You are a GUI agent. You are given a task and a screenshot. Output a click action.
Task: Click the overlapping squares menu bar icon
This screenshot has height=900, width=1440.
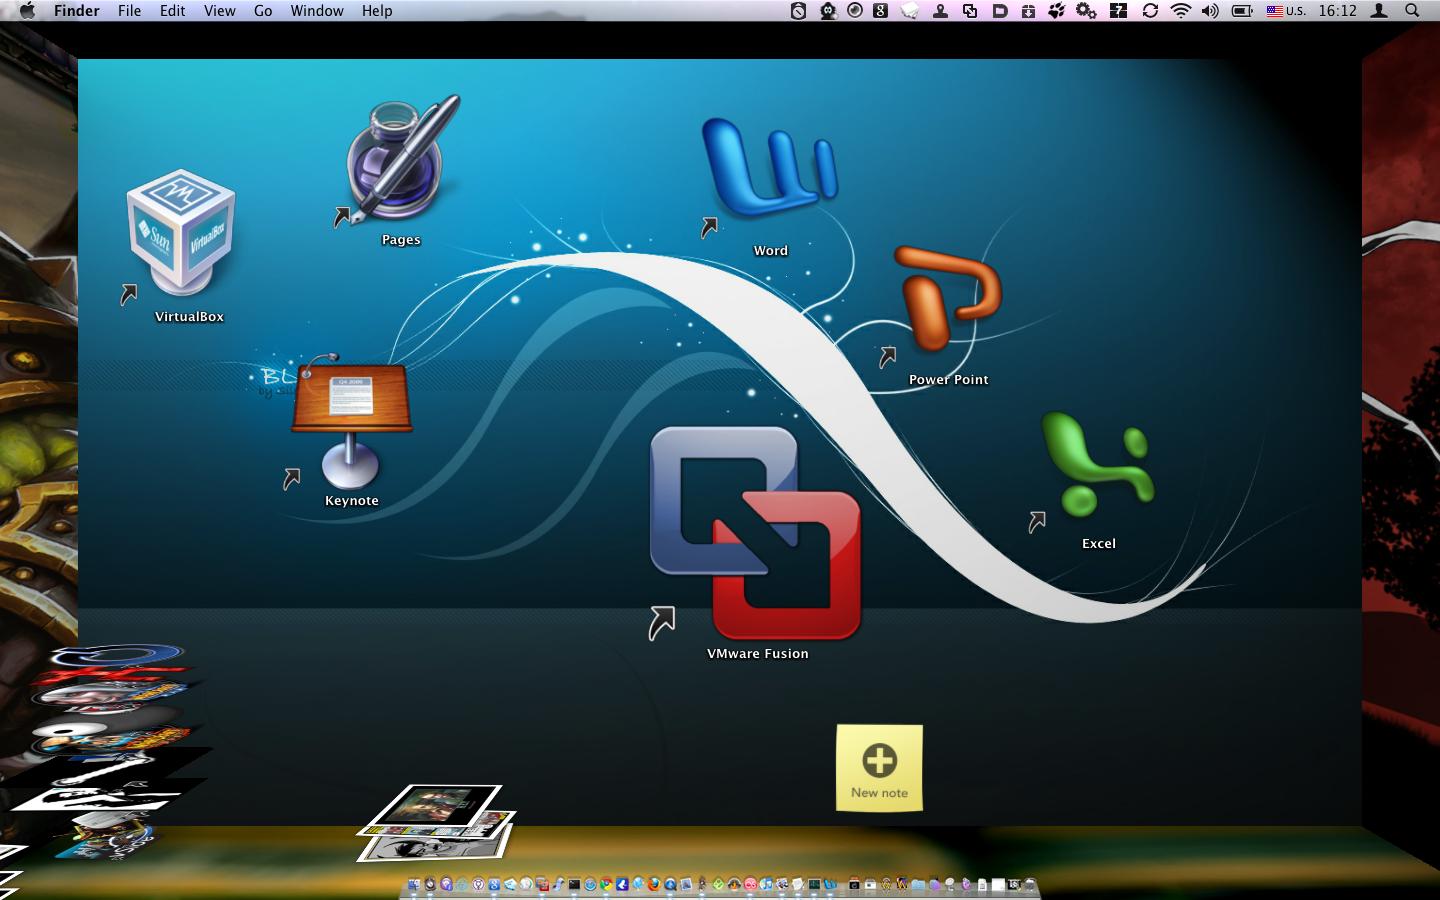[970, 11]
